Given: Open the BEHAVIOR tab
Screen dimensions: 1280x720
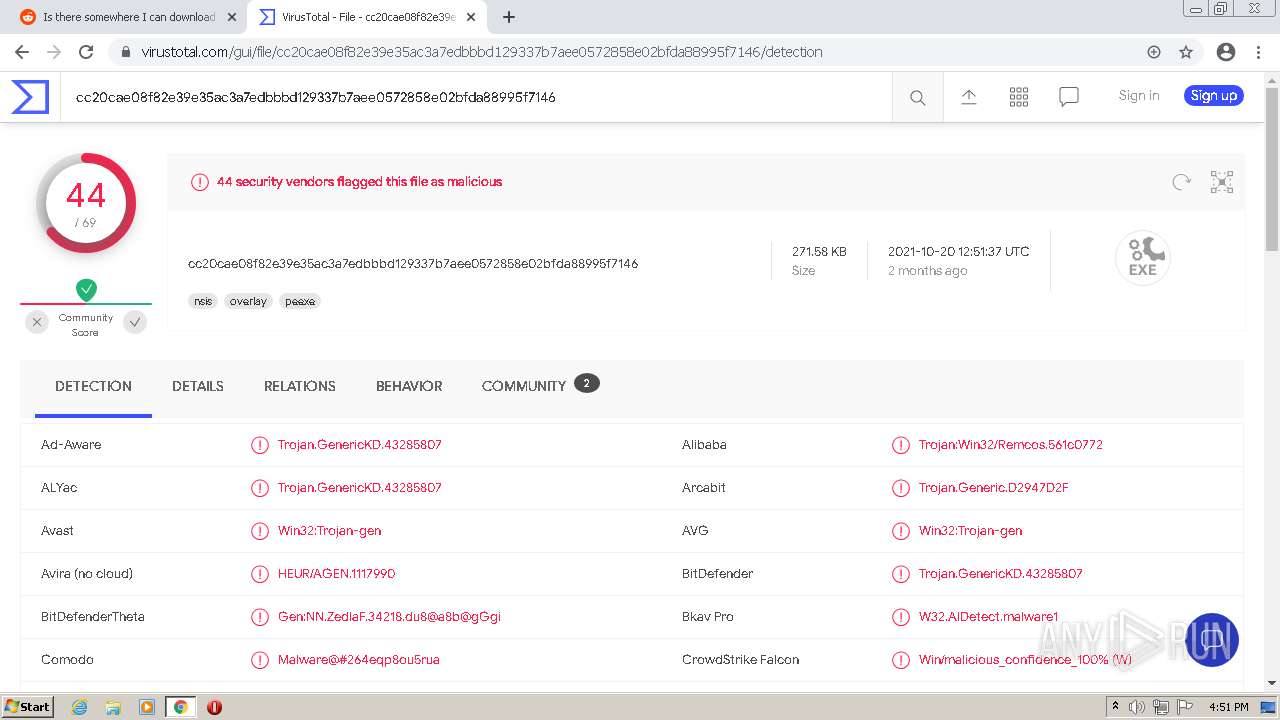Looking at the screenshot, I should click(409, 386).
